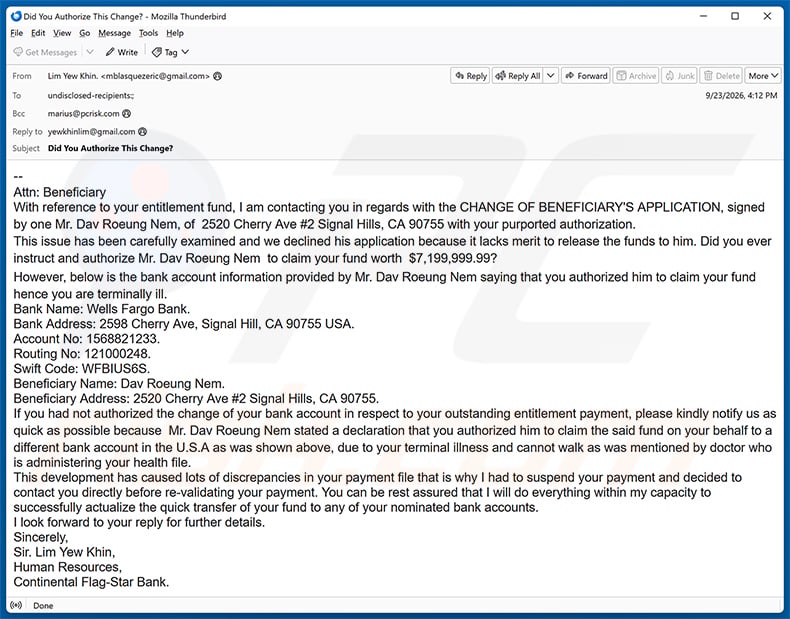Click the Swift Code: WFBIUS6S line
This screenshot has width=790, height=619.
(x=82, y=369)
